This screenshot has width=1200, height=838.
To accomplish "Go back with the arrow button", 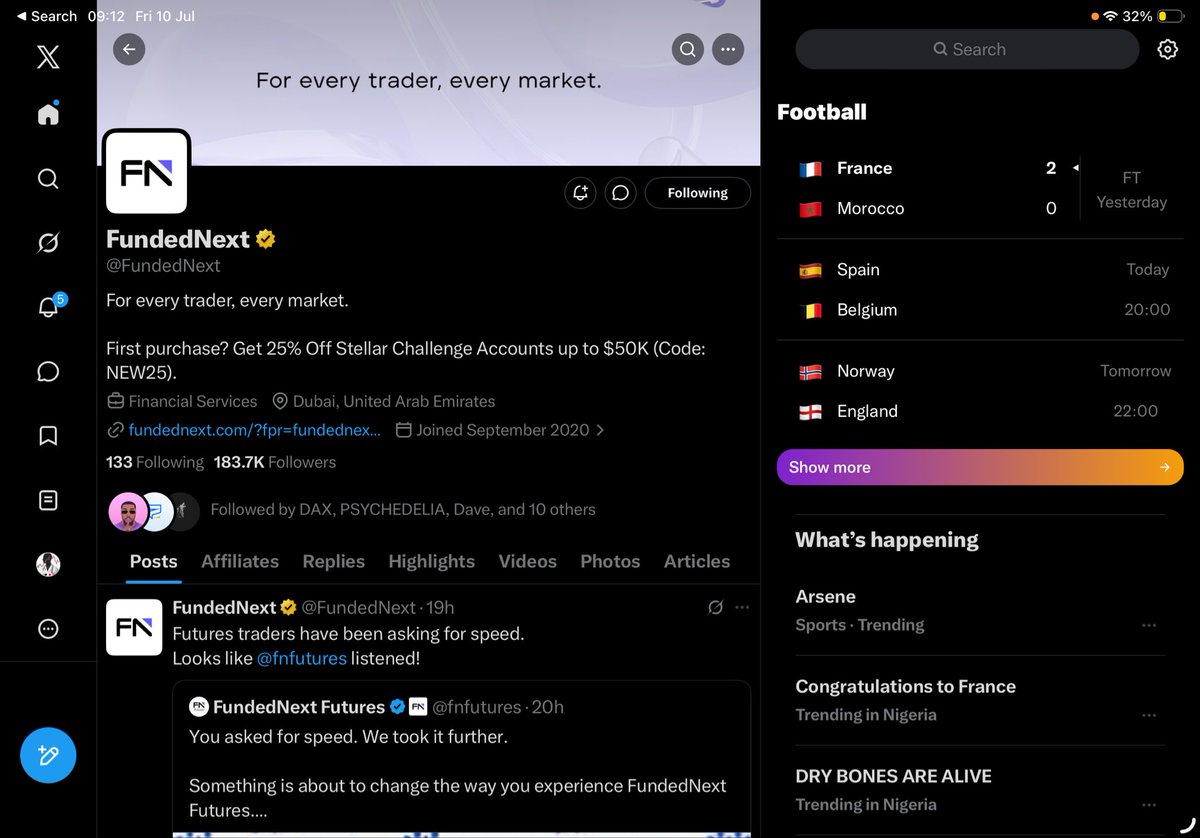I will (129, 49).
